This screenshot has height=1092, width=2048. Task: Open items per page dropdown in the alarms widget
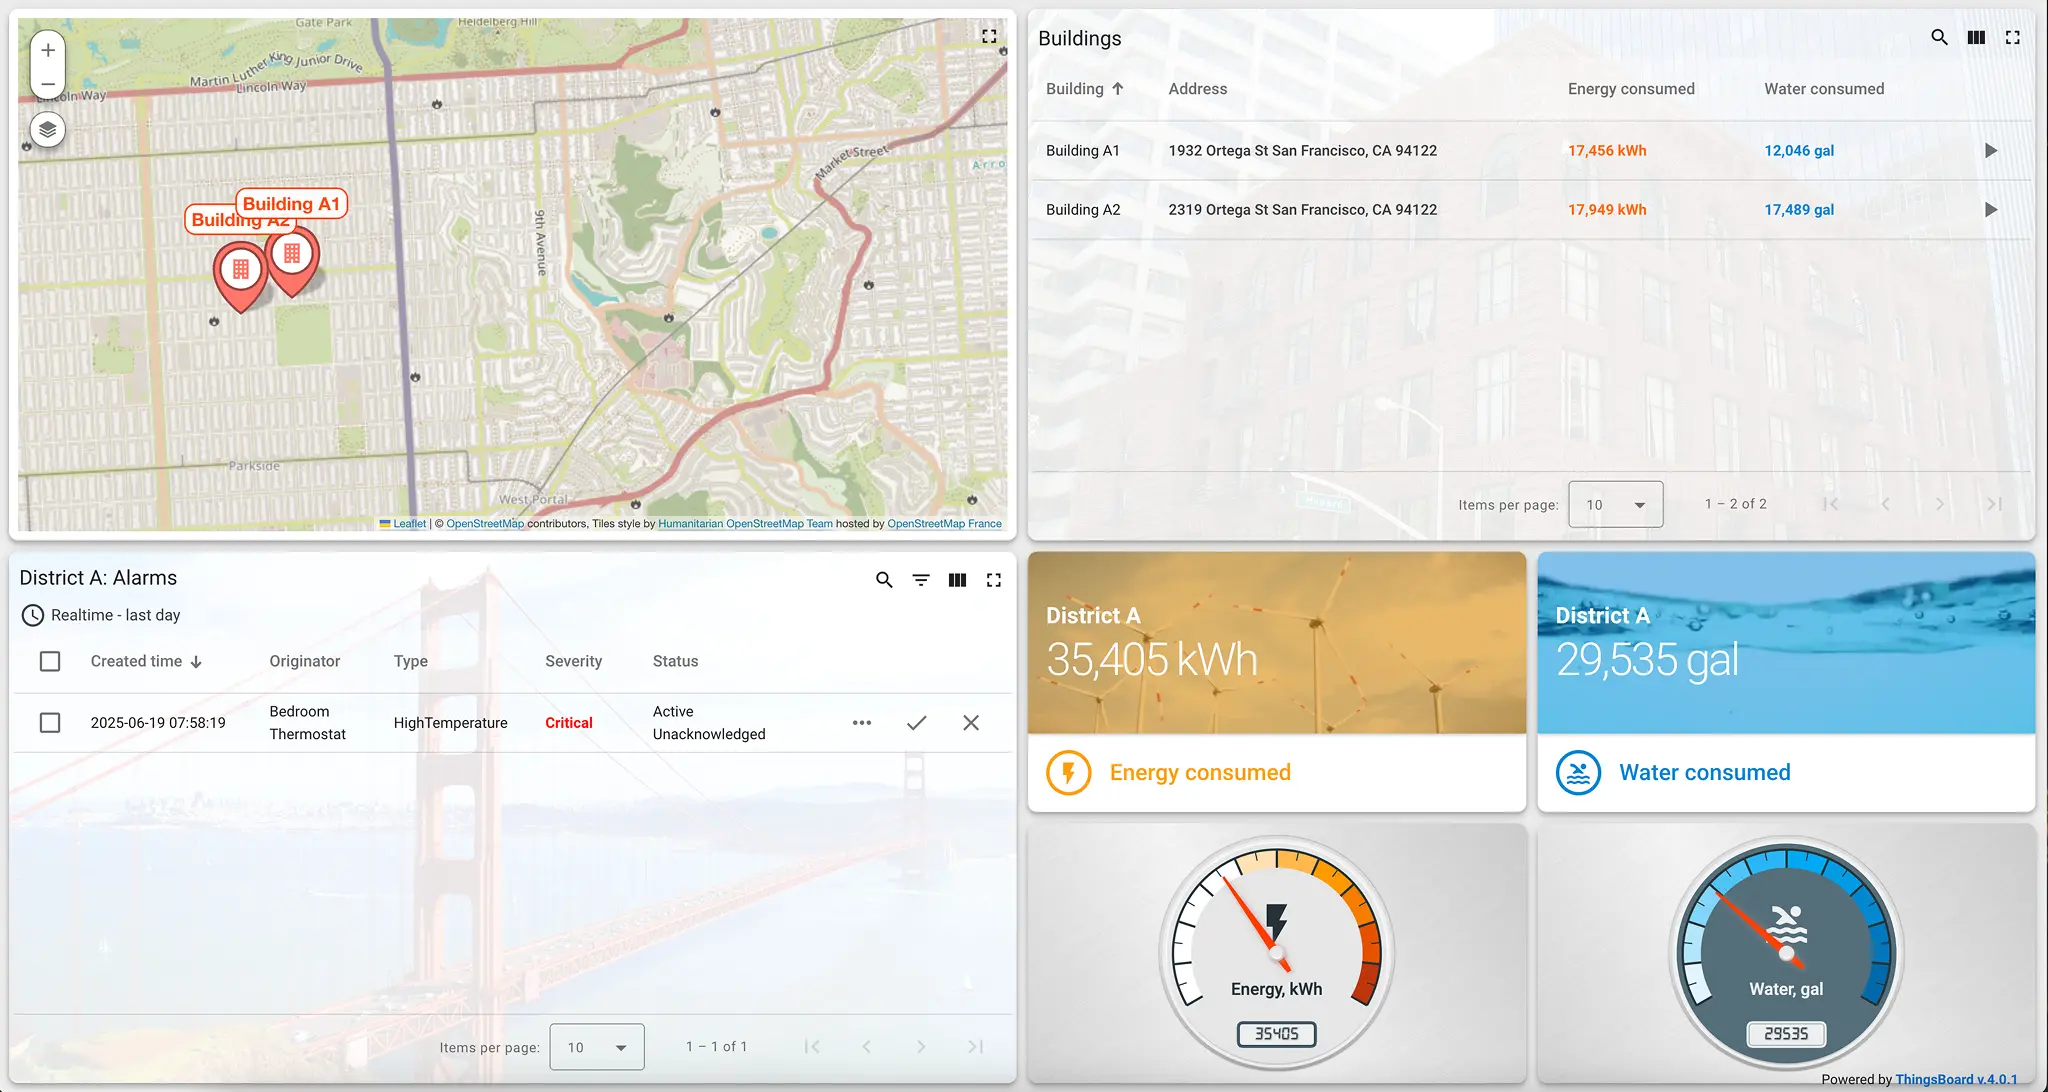(596, 1046)
